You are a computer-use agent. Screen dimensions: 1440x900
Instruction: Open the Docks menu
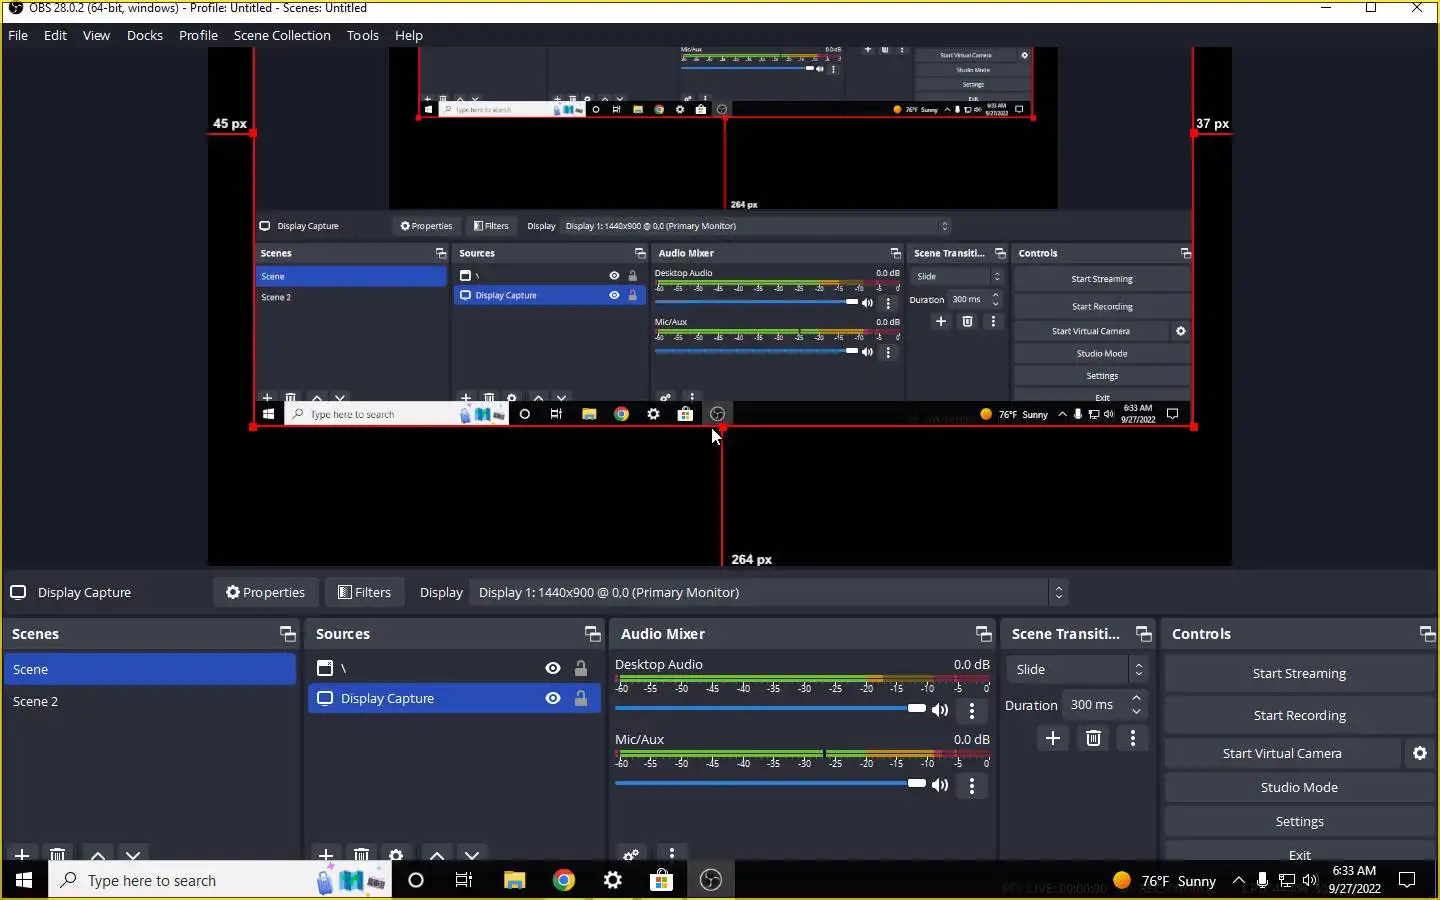[145, 35]
